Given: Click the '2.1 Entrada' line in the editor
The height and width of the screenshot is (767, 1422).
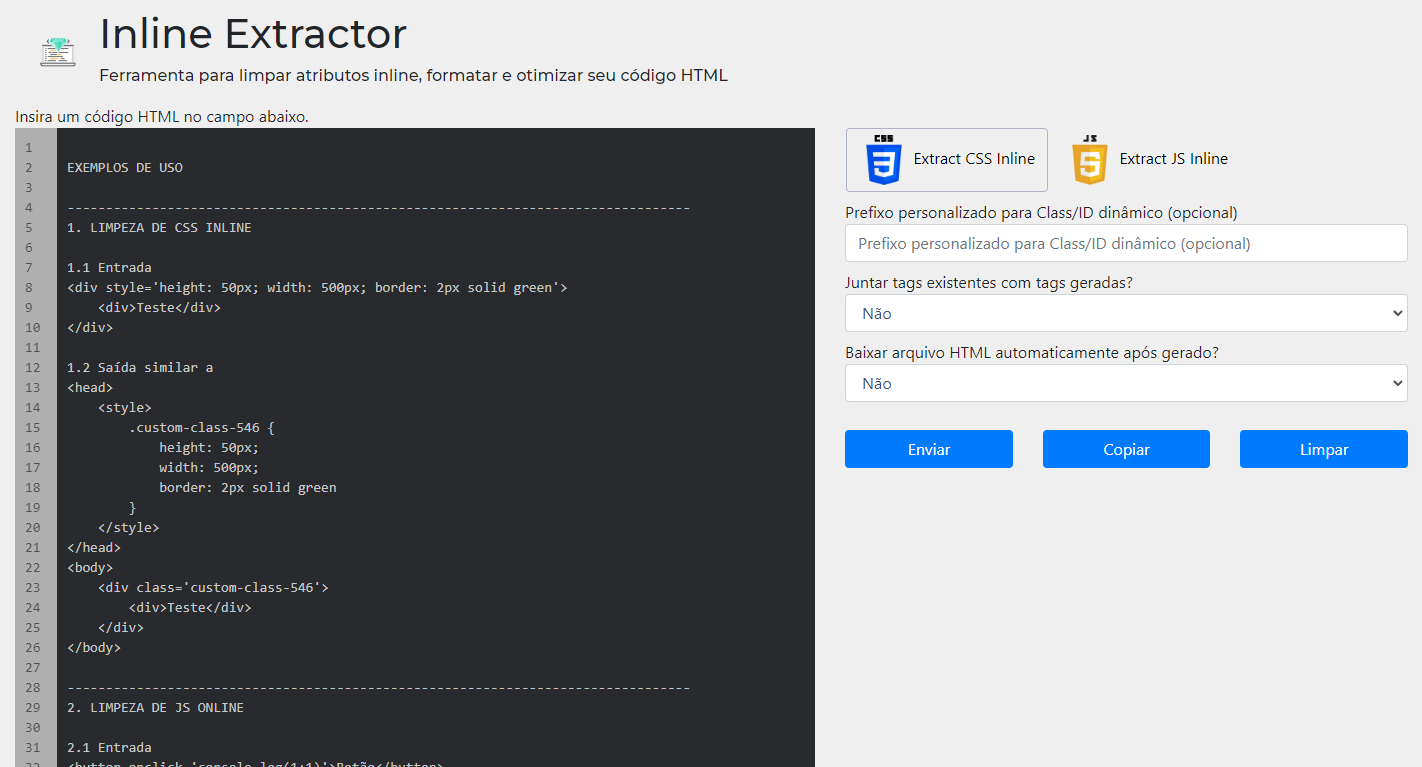Looking at the screenshot, I should point(109,747).
